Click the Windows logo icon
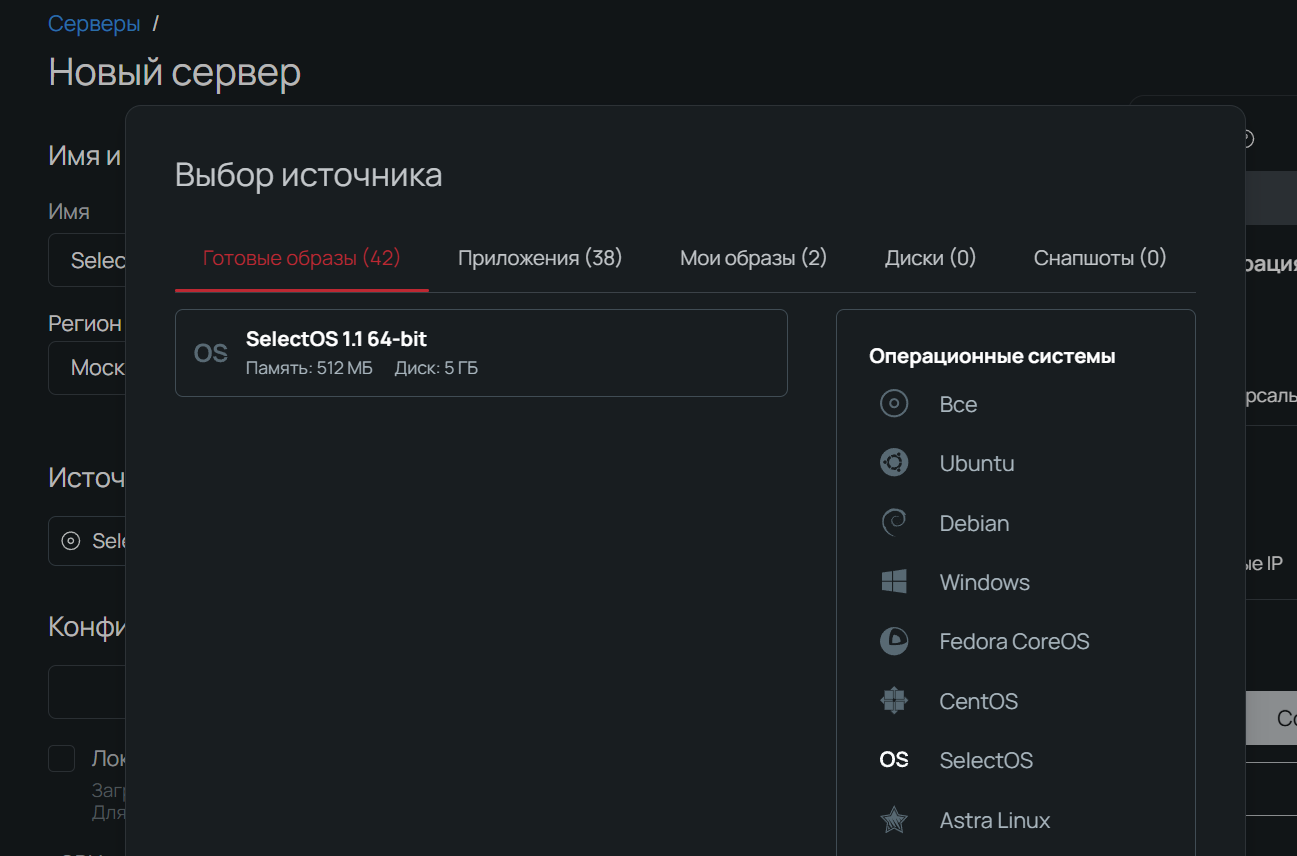Image resolution: width=1297 pixels, height=856 pixels. [x=893, y=582]
